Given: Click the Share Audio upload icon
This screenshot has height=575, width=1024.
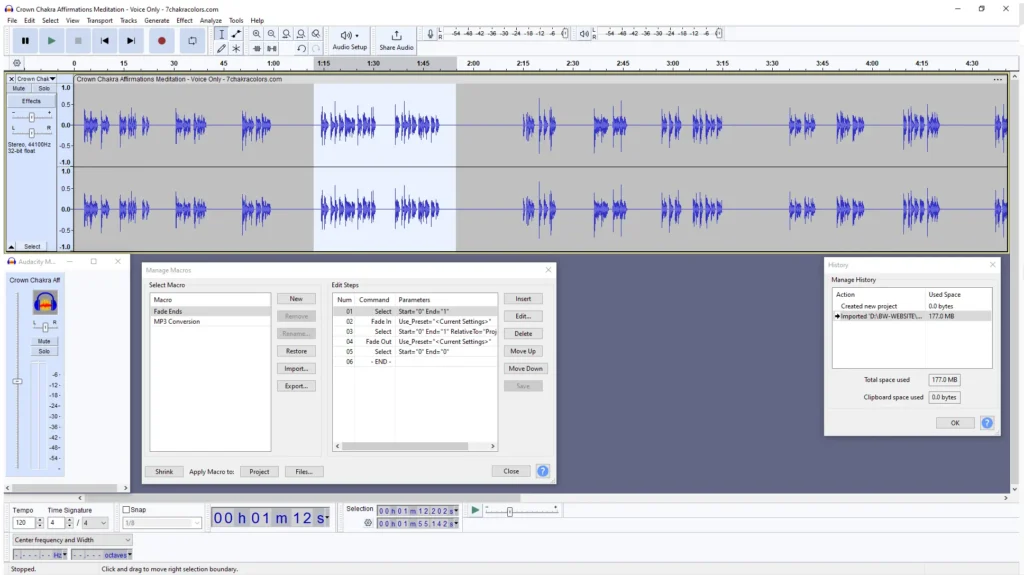Looking at the screenshot, I should 396,35.
